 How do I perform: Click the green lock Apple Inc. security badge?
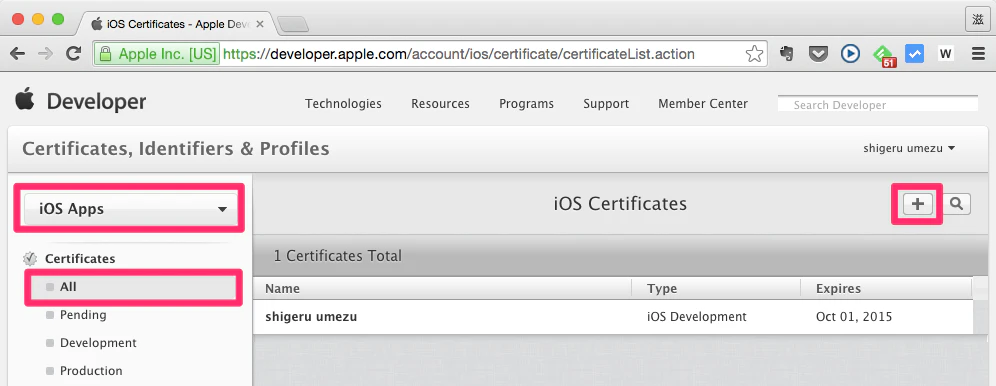[x=158, y=54]
